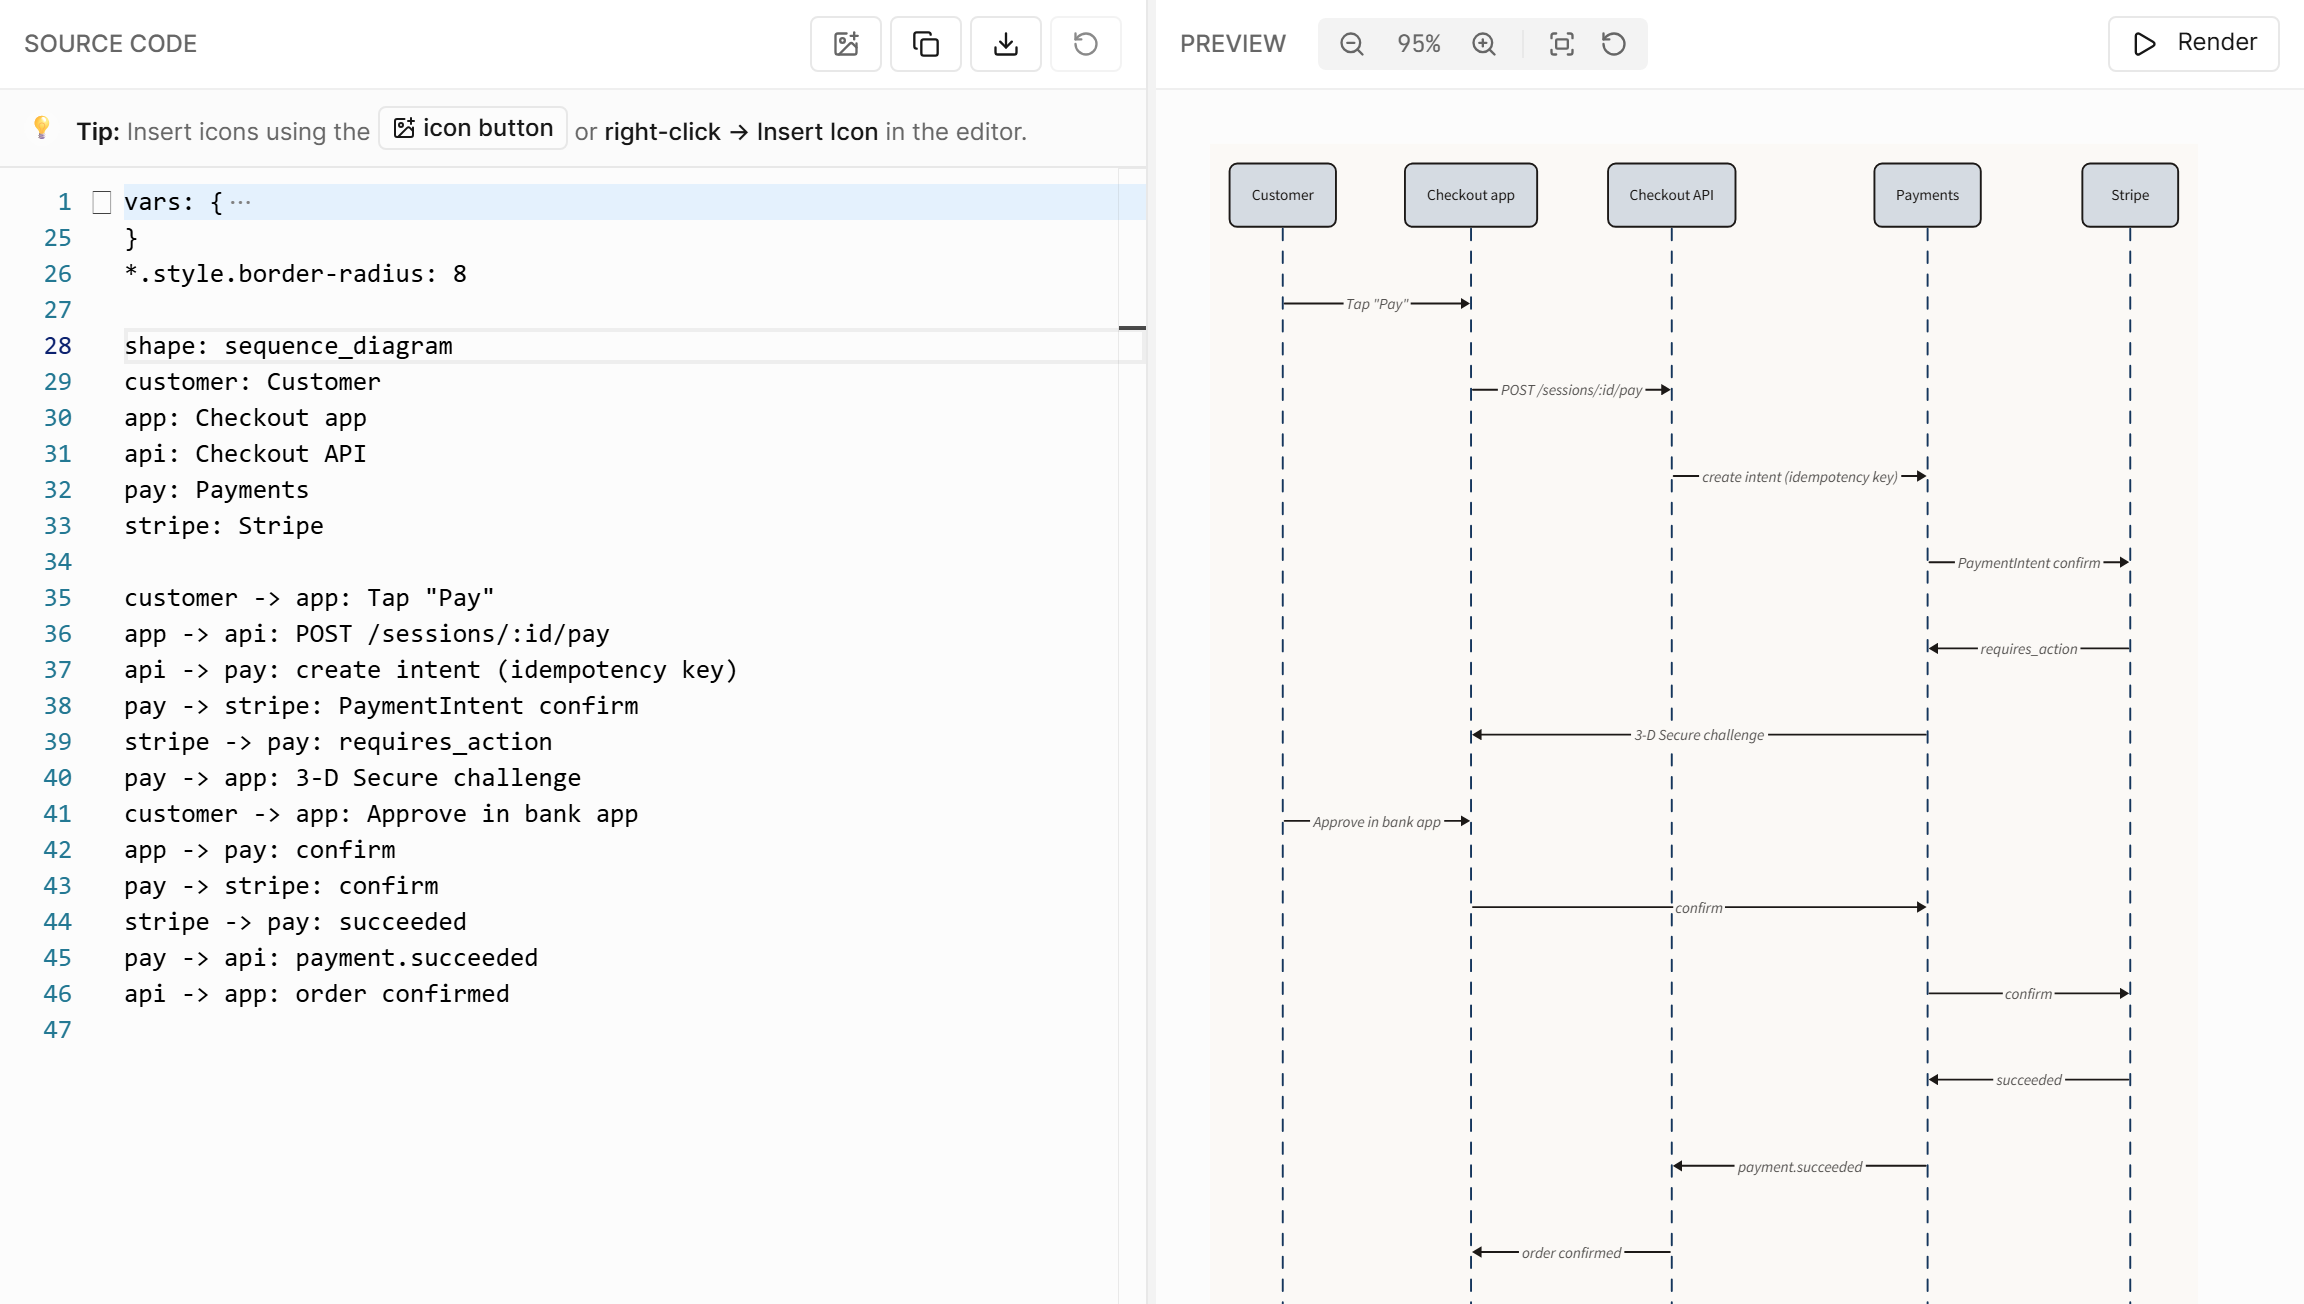Click the 'Approve in bank app' diagram label
The image size is (2304, 1304).
tap(1376, 822)
